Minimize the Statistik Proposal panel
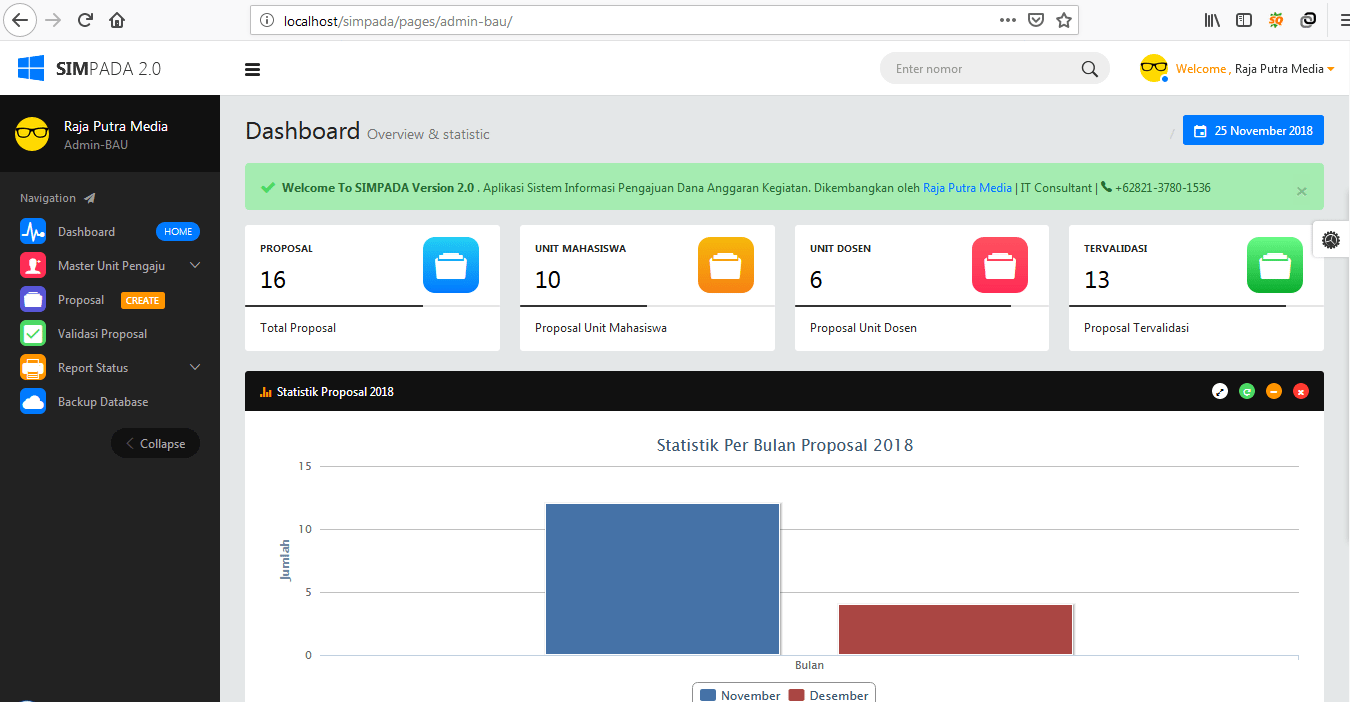 1273,391
